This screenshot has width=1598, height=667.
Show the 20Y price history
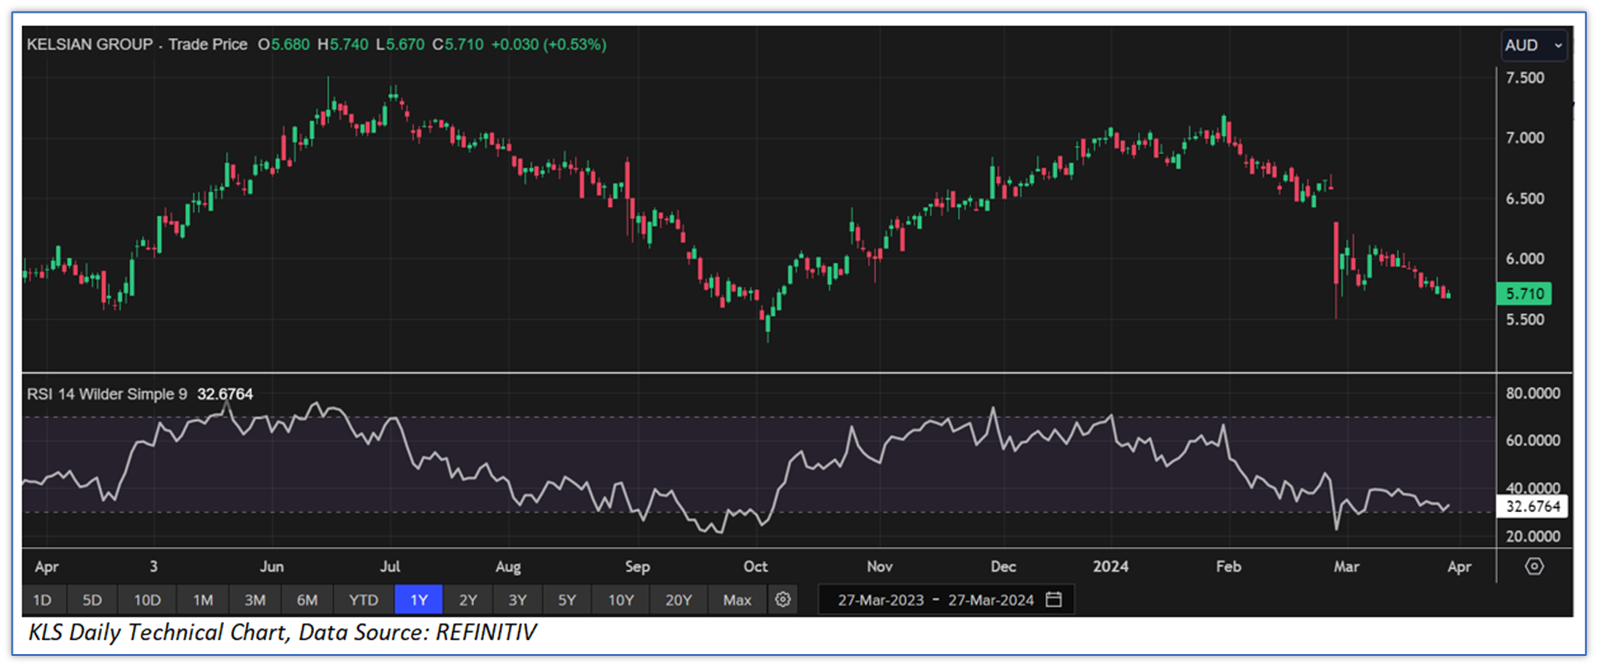click(678, 600)
